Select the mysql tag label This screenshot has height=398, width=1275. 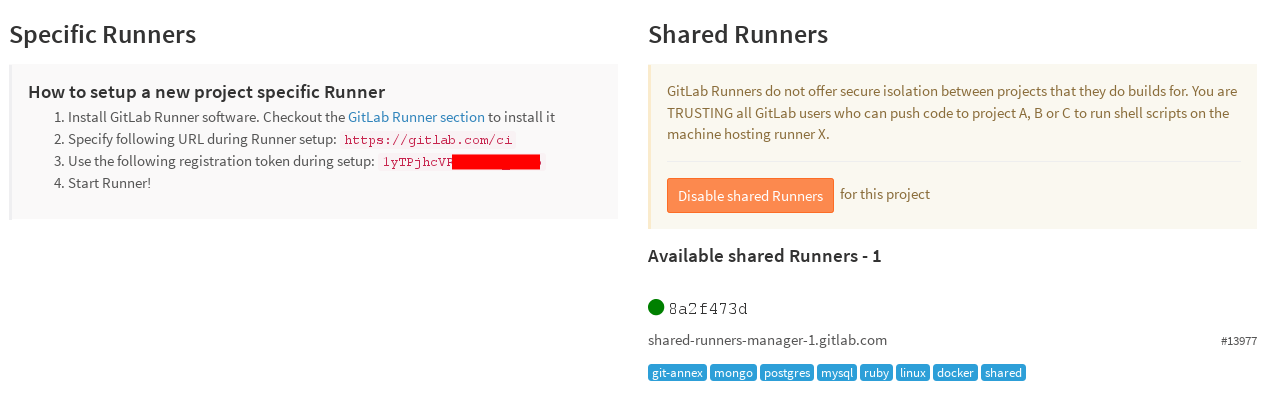pos(836,373)
